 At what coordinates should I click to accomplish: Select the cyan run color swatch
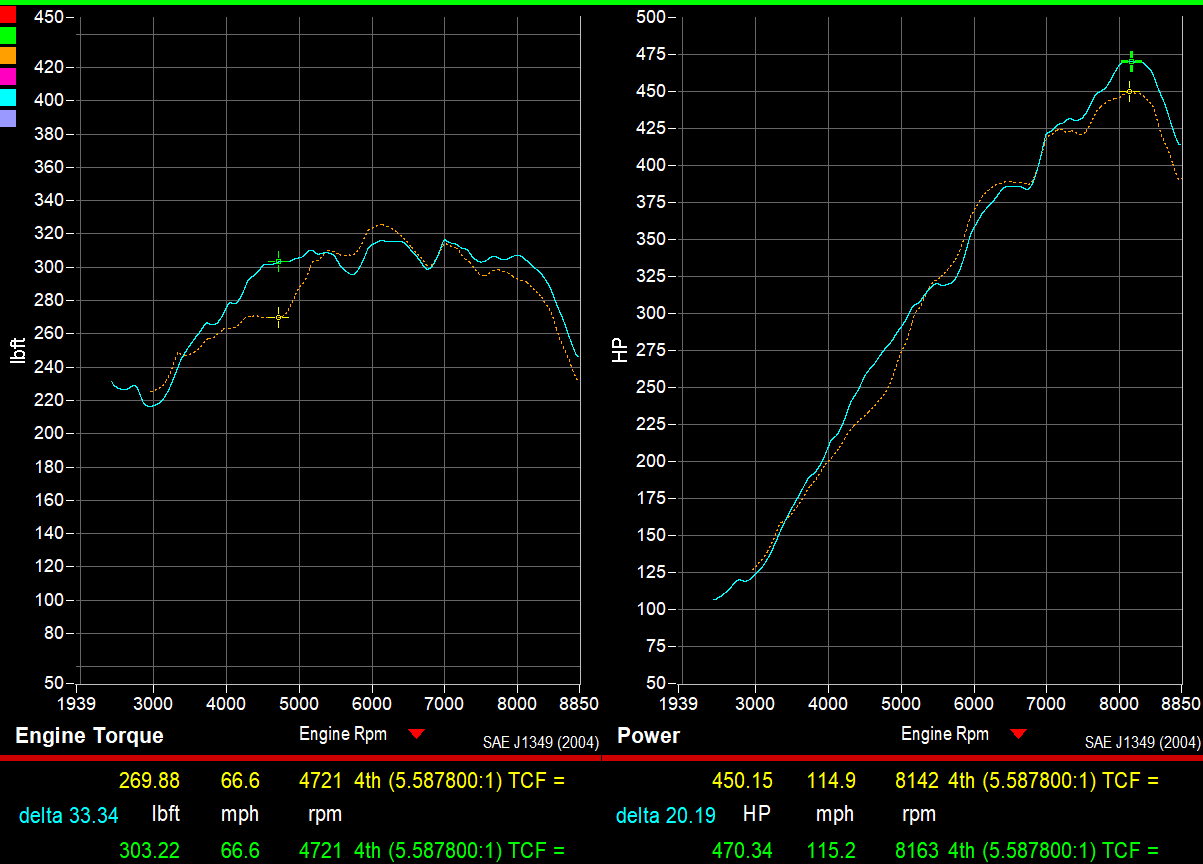click(x=8, y=97)
